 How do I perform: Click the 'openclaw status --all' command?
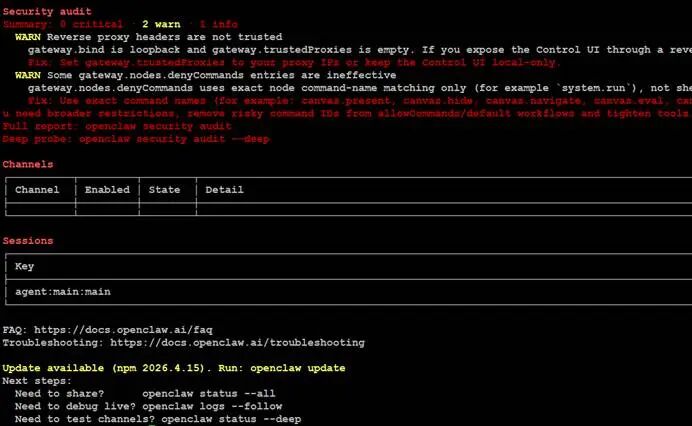[x=208, y=394]
